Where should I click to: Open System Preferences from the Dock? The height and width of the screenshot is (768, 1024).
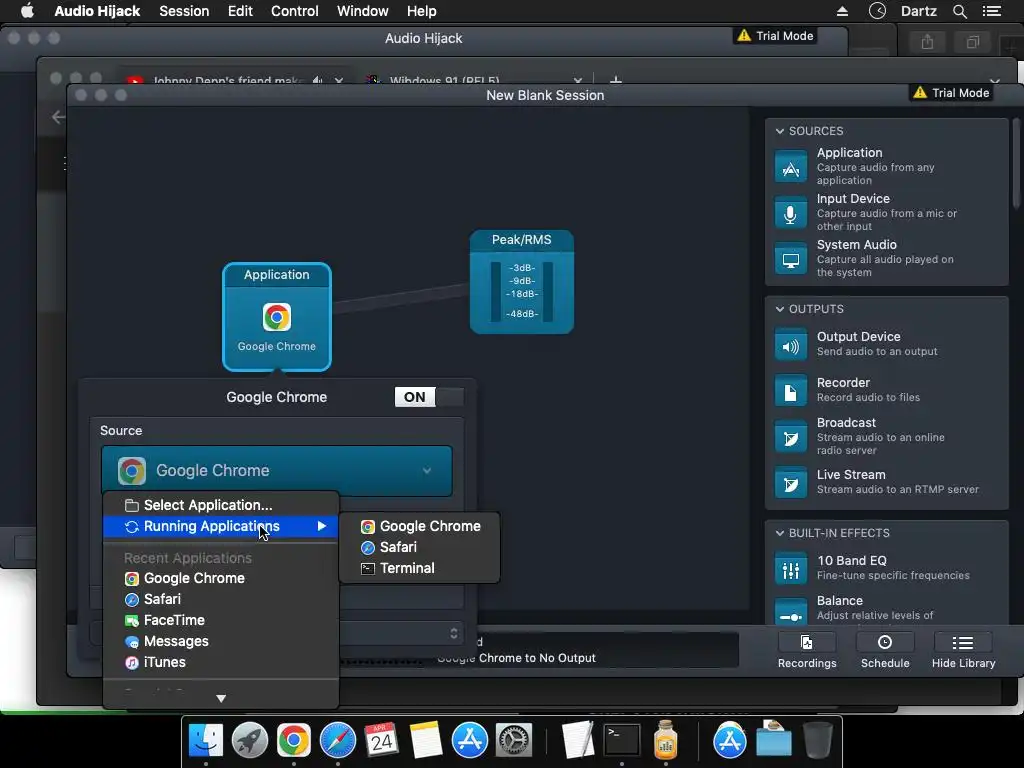pos(514,741)
